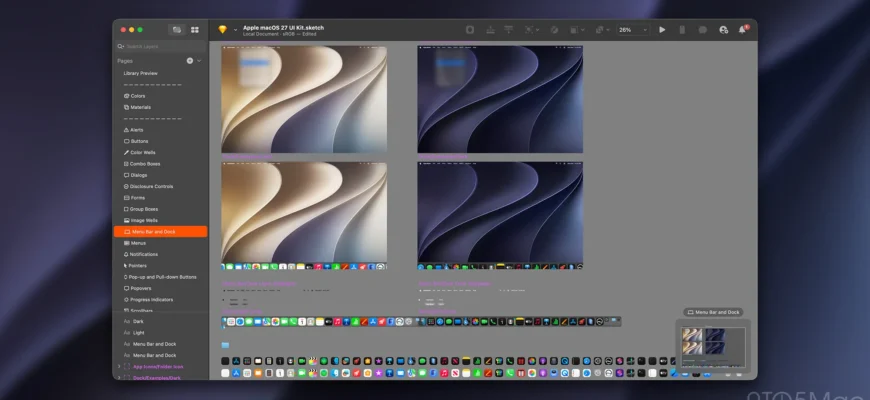Select the highlighted Menu Bar and Dock page
The height and width of the screenshot is (400, 870).
click(160, 232)
